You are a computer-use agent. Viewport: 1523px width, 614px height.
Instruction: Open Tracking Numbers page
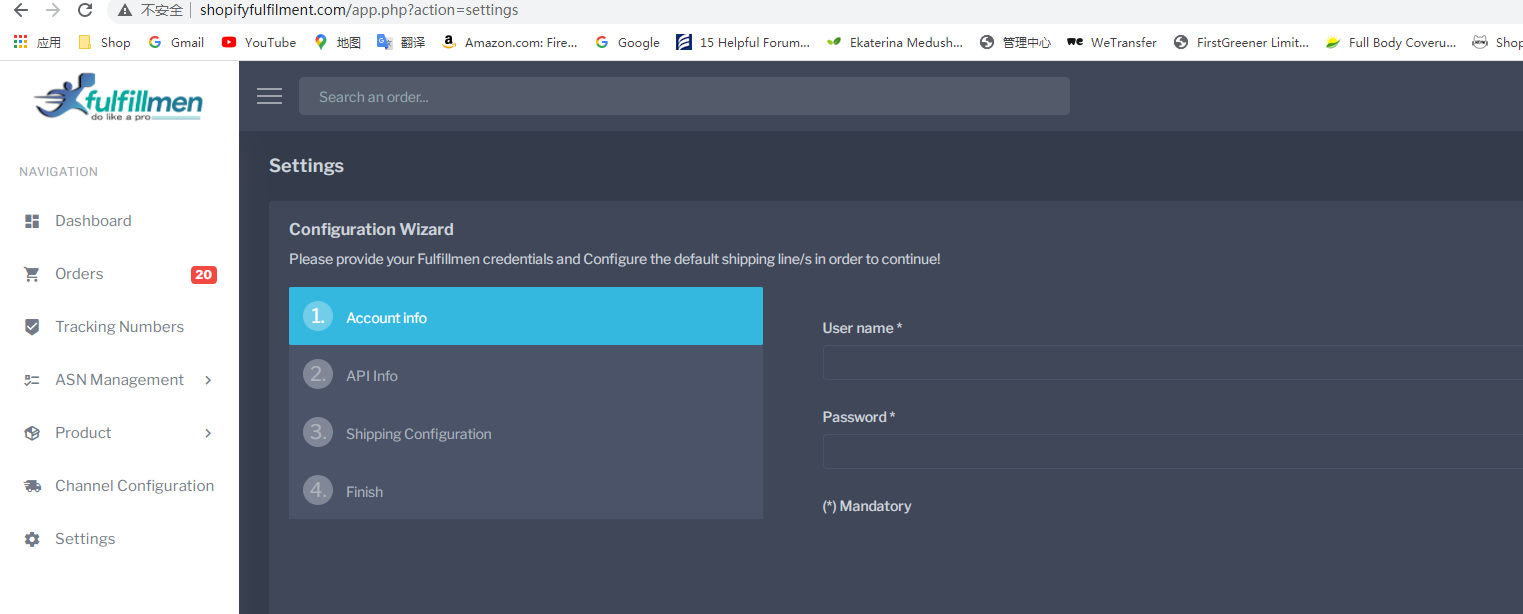point(119,327)
